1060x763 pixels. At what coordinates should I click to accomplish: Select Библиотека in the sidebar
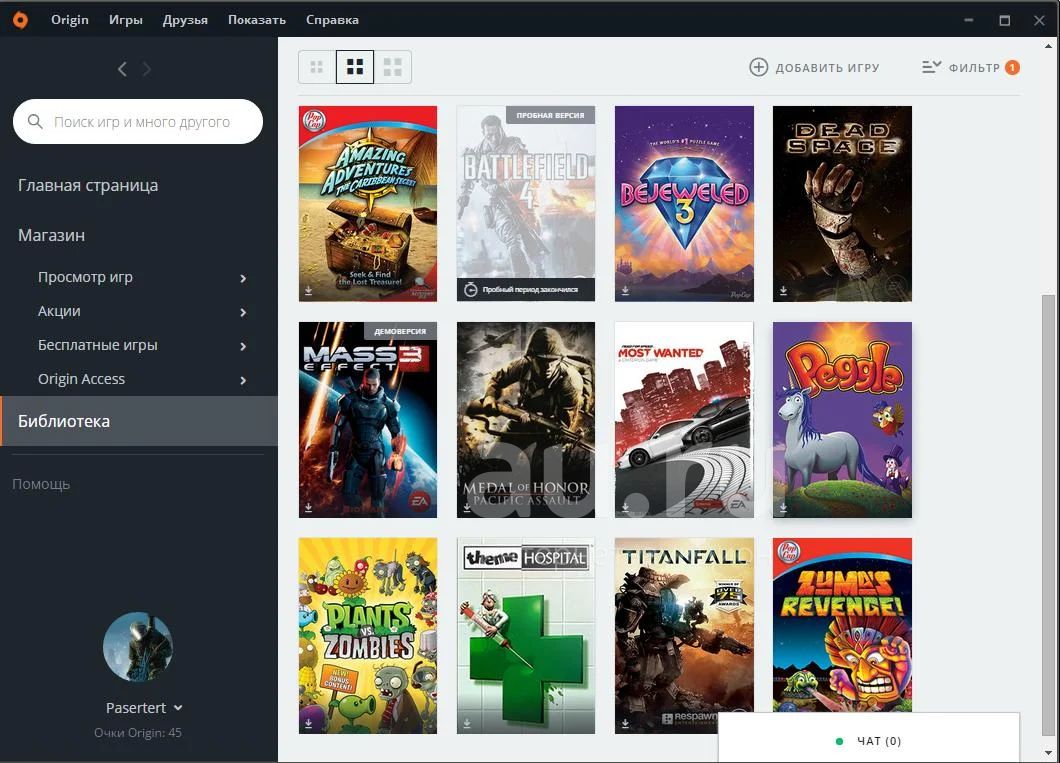pos(139,421)
